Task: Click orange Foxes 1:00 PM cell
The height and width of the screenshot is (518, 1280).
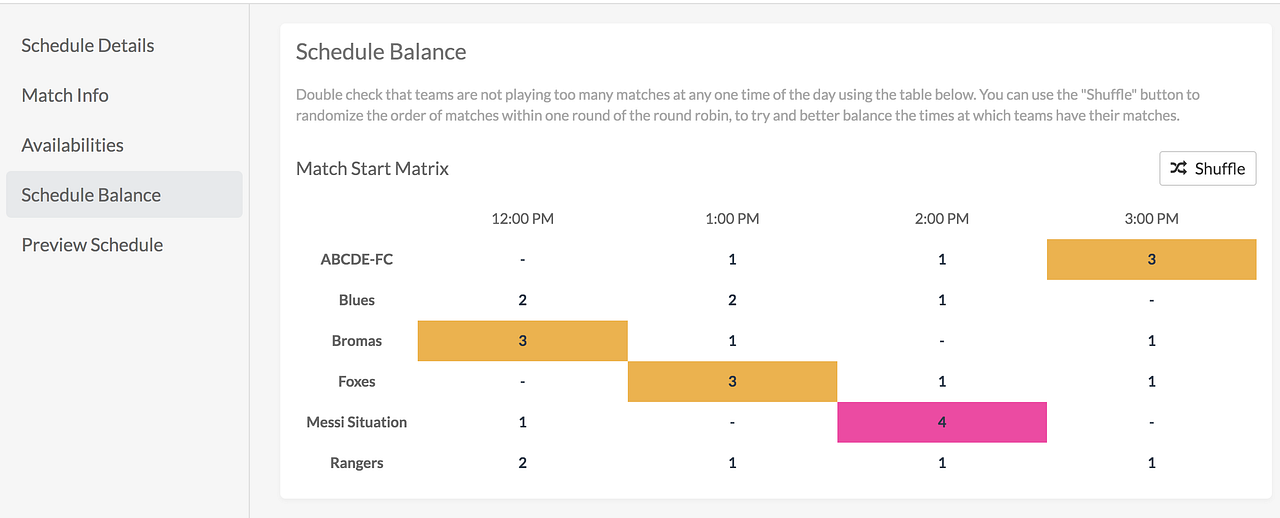Action: click(732, 381)
